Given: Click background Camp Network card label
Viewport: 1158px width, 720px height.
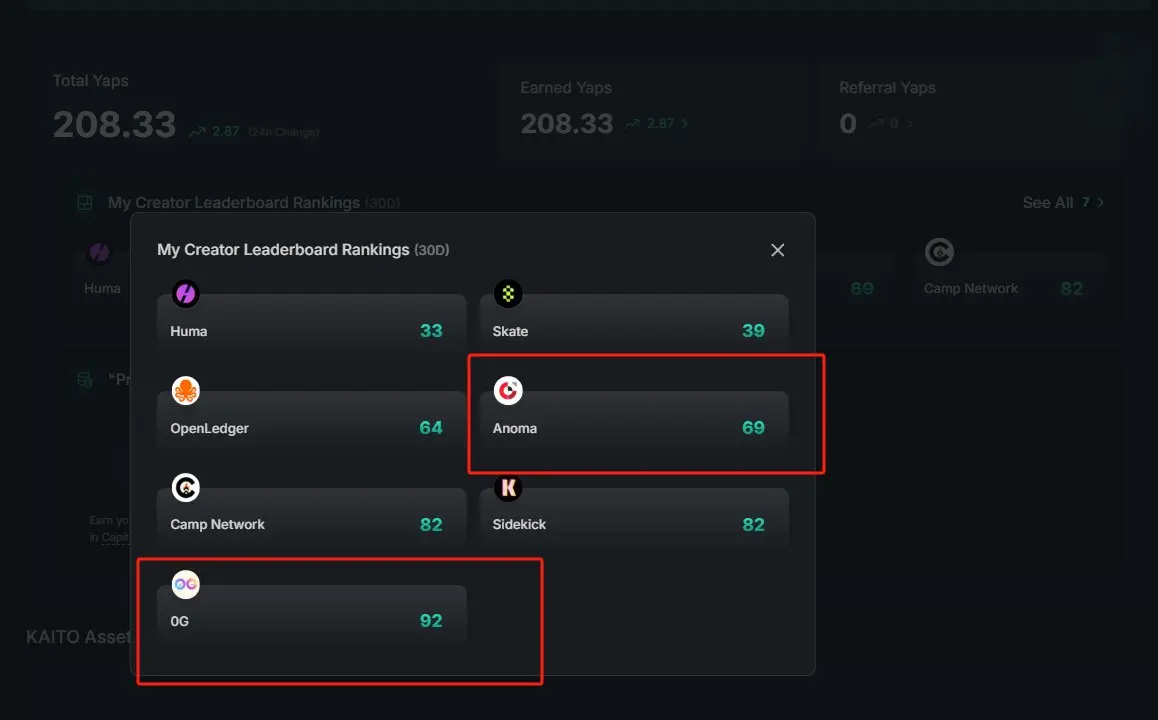Looking at the screenshot, I should click(970, 289).
